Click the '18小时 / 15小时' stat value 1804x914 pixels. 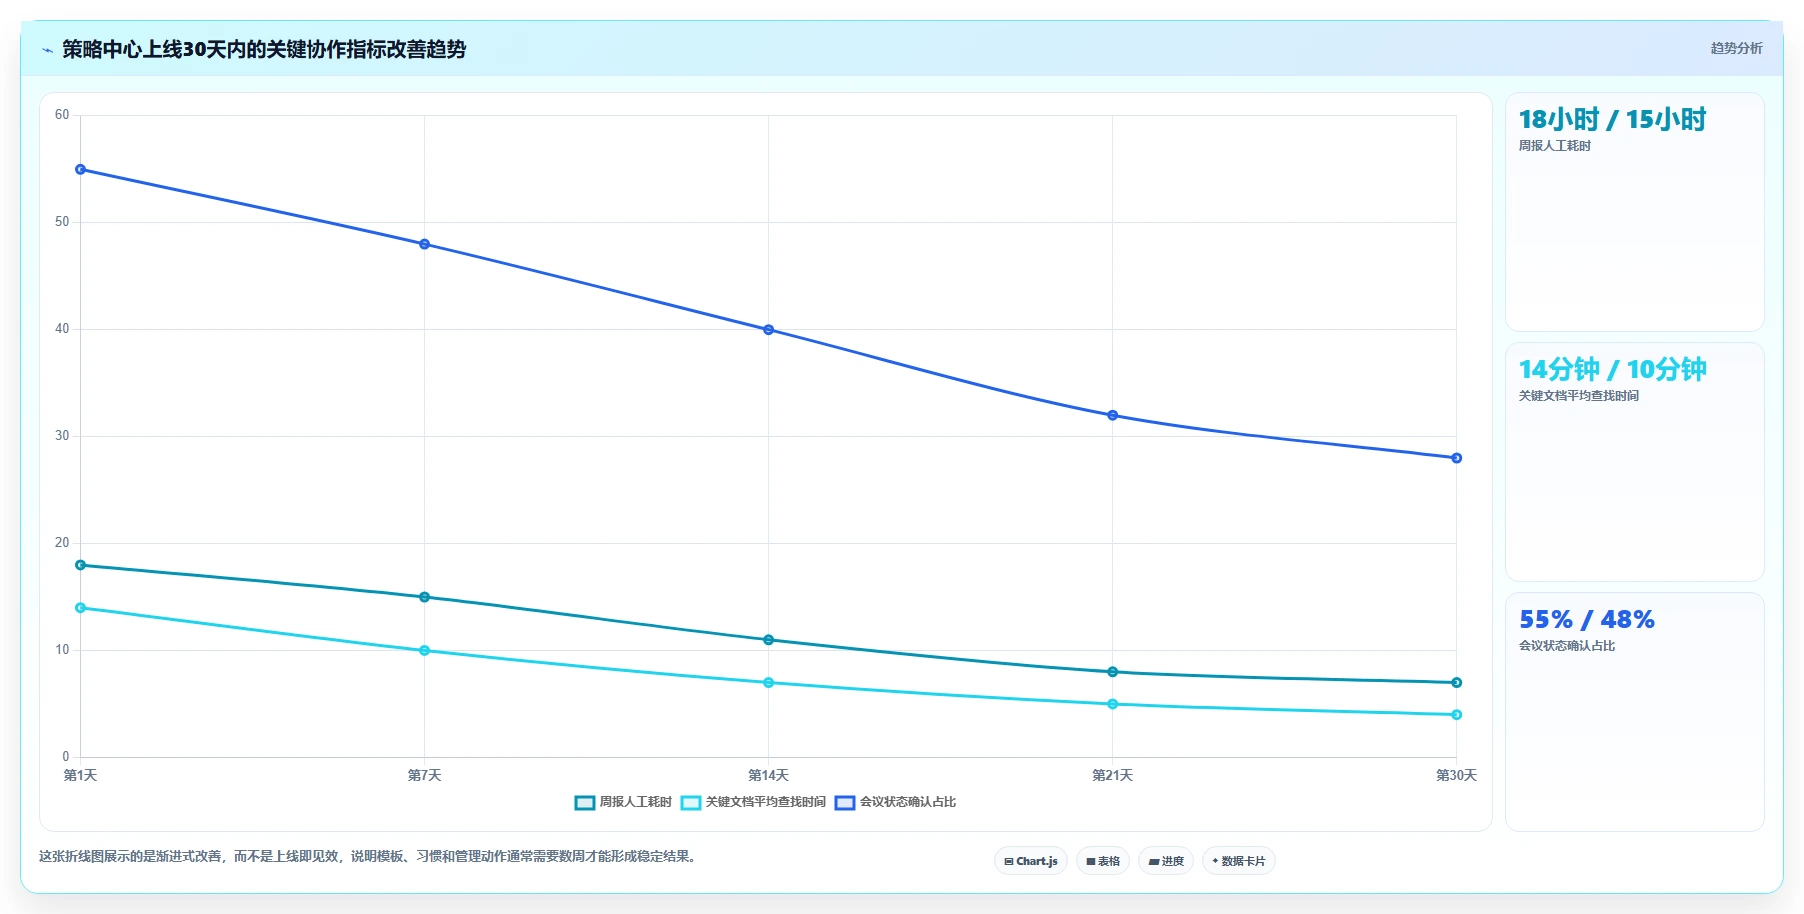[1612, 120]
